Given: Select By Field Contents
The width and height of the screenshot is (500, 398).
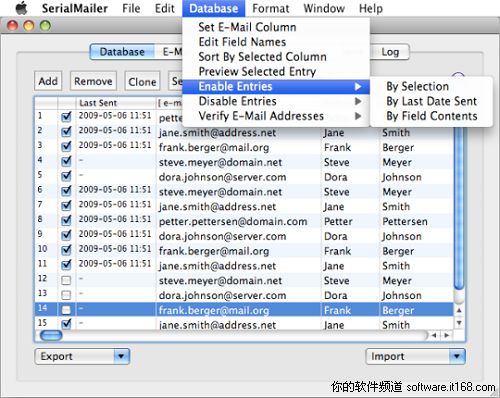Looking at the screenshot, I should point(431,116).
